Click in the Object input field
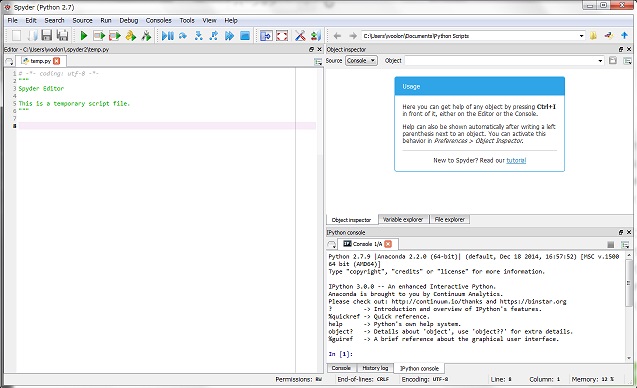 click(x=500, y=61)
